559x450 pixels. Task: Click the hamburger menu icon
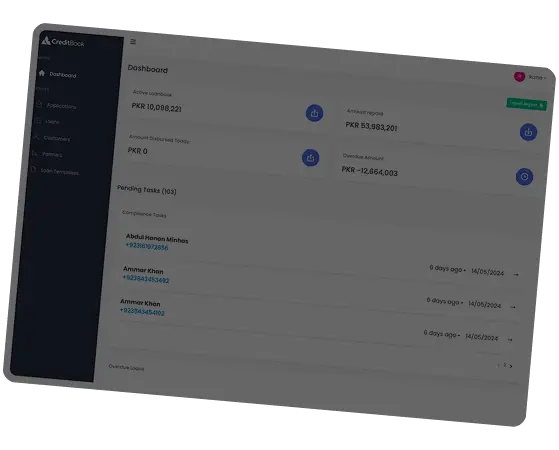[x=133, y=42]
